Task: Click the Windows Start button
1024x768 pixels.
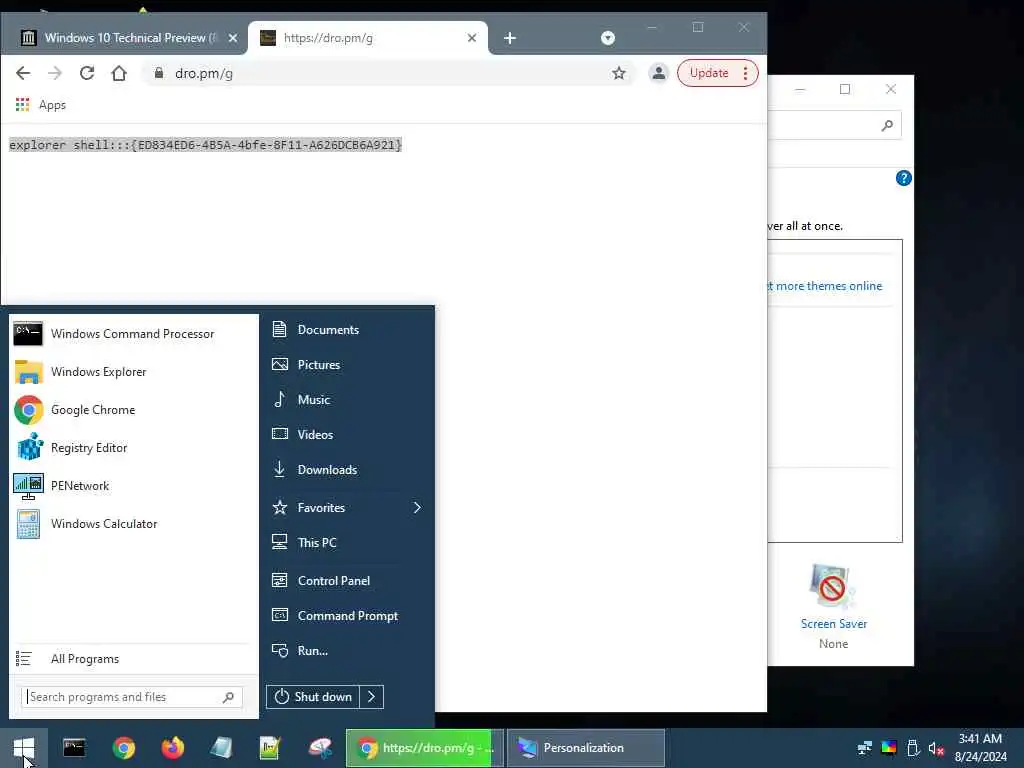Action: (24, 748)
